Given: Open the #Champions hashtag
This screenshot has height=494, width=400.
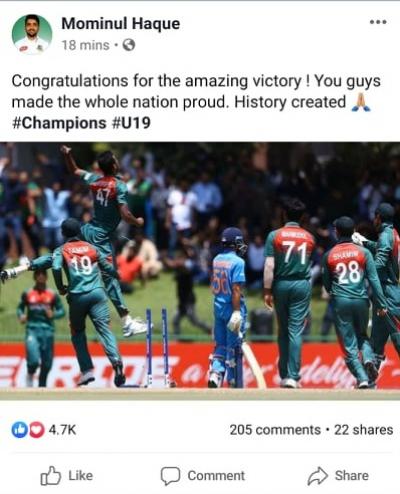Looking at the screenshot, I should click(59, 123).
